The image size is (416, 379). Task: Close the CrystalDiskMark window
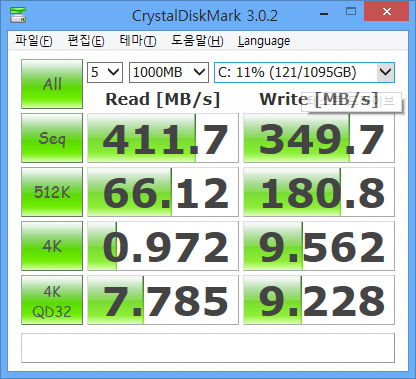click(387, 12)
